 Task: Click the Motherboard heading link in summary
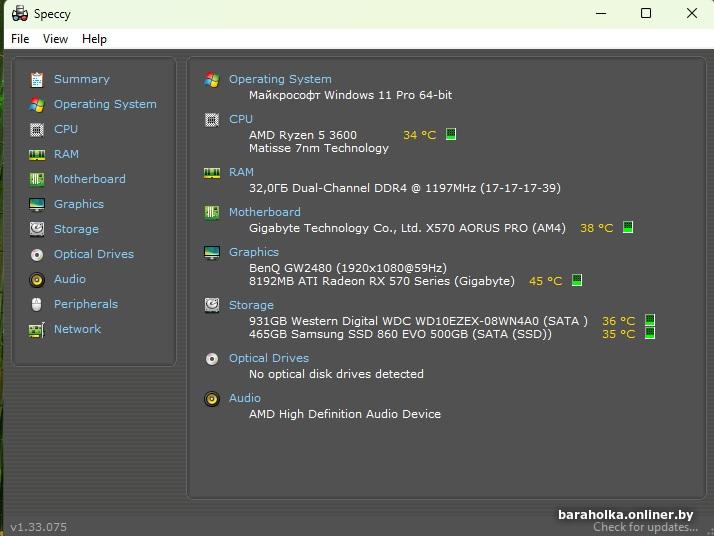coord(265,212)
